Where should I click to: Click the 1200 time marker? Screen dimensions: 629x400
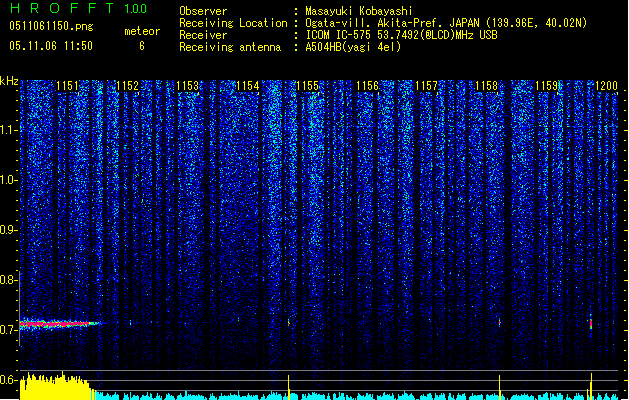[606, 86]
